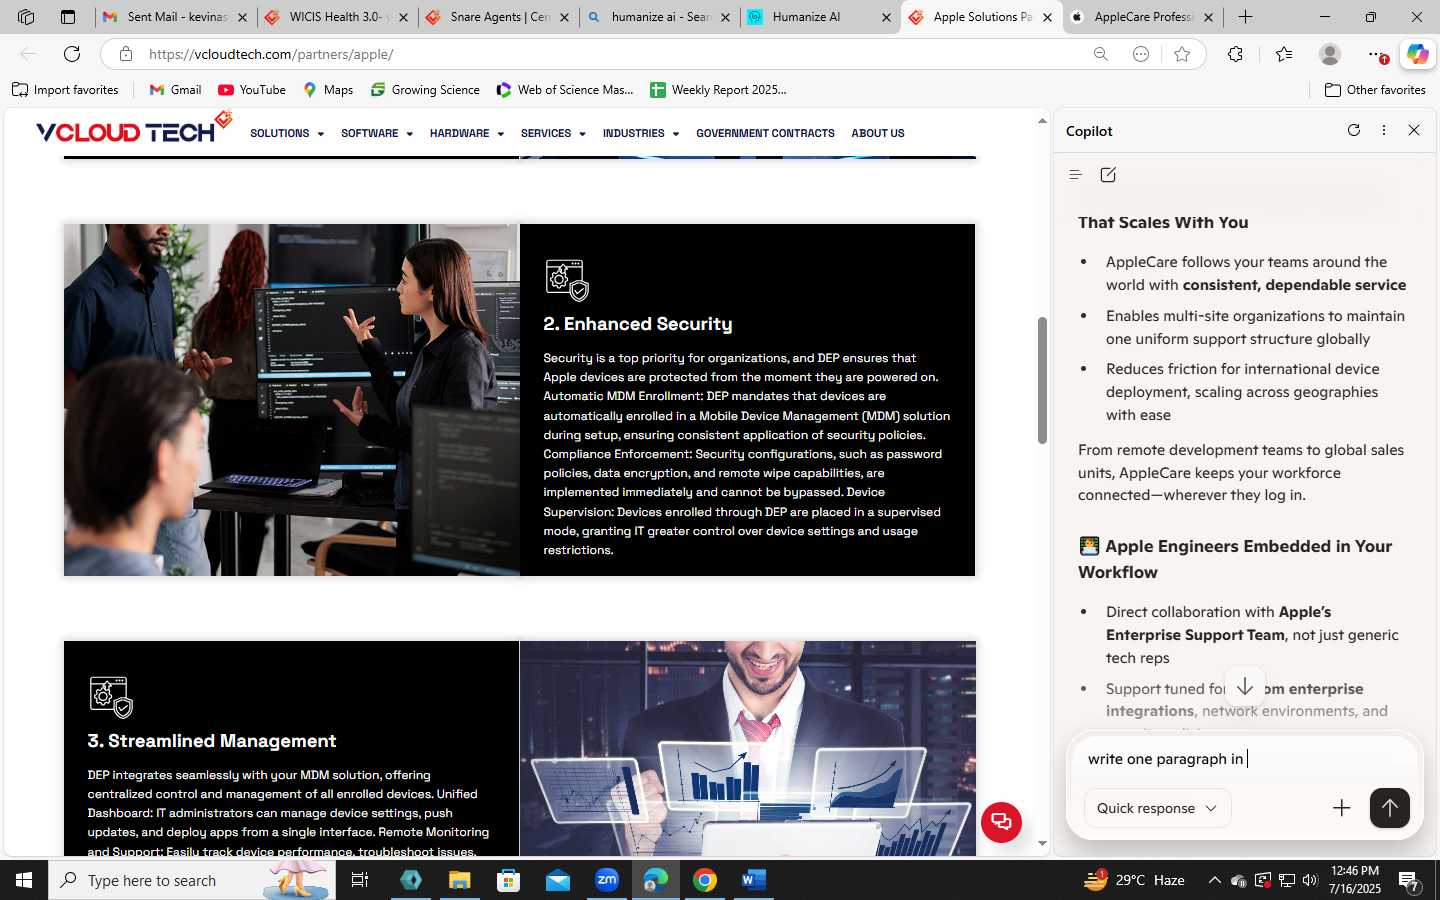The height and width of the screenshot is (900, 1440).
Task: Open the address bar more actions icon
Action: coord(1141,54)
